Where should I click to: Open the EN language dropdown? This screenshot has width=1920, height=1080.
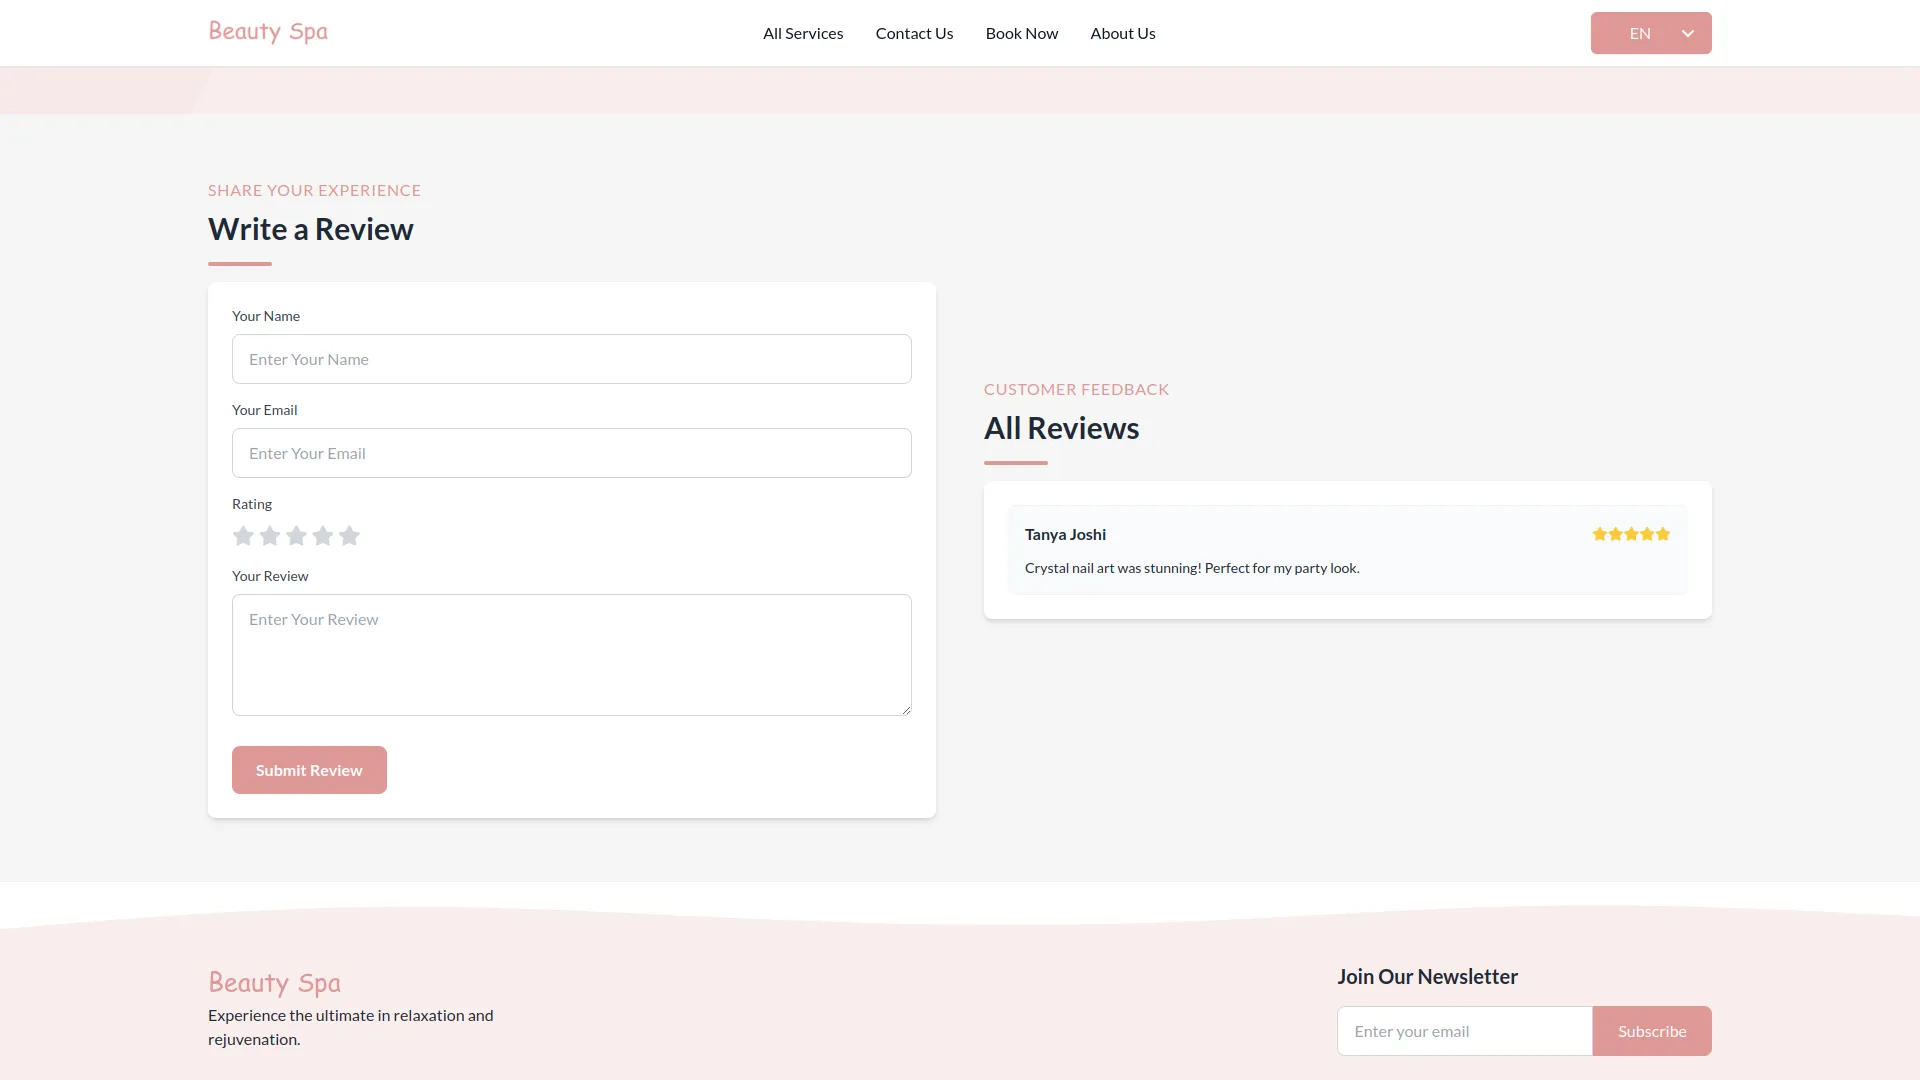(1640, 33)
